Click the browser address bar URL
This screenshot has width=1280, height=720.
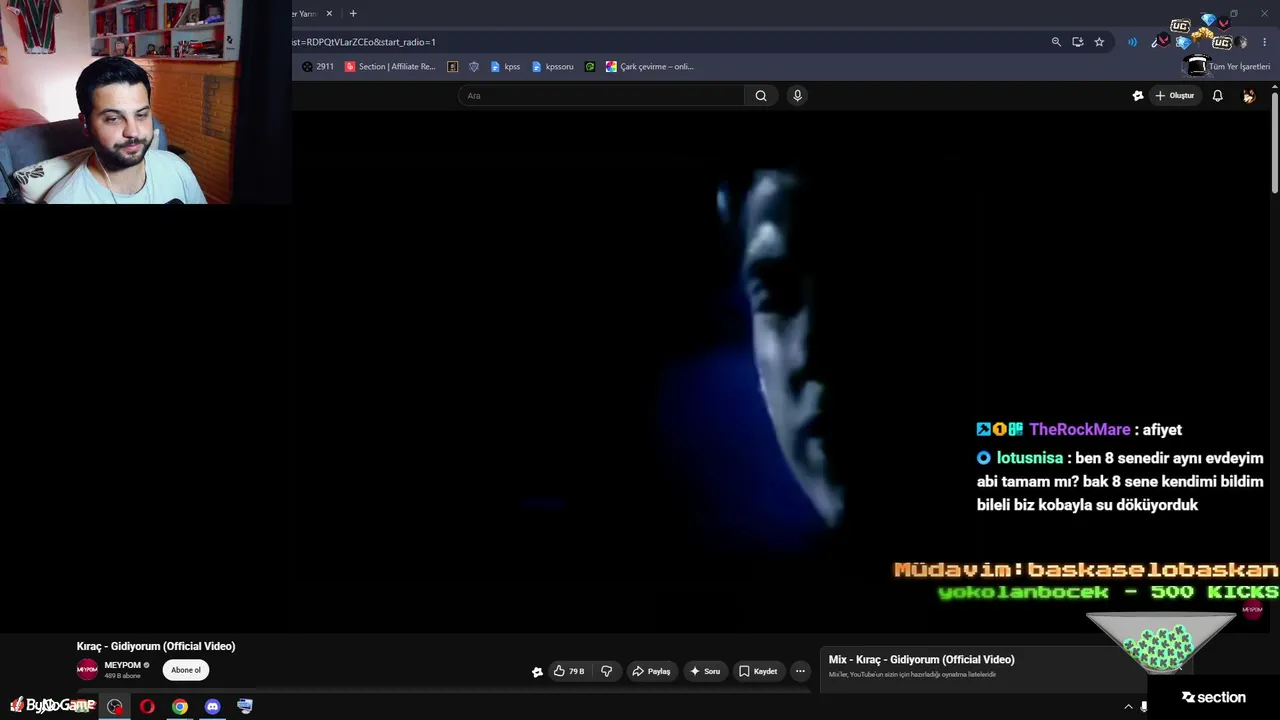point(364,42)
